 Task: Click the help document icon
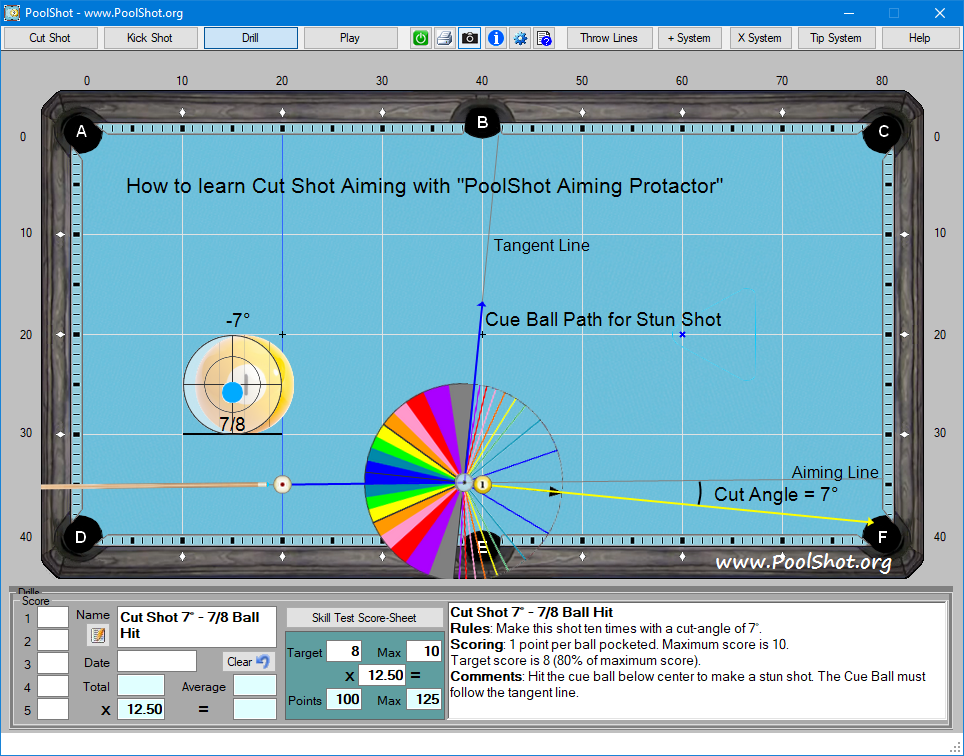tap(544, 38)
